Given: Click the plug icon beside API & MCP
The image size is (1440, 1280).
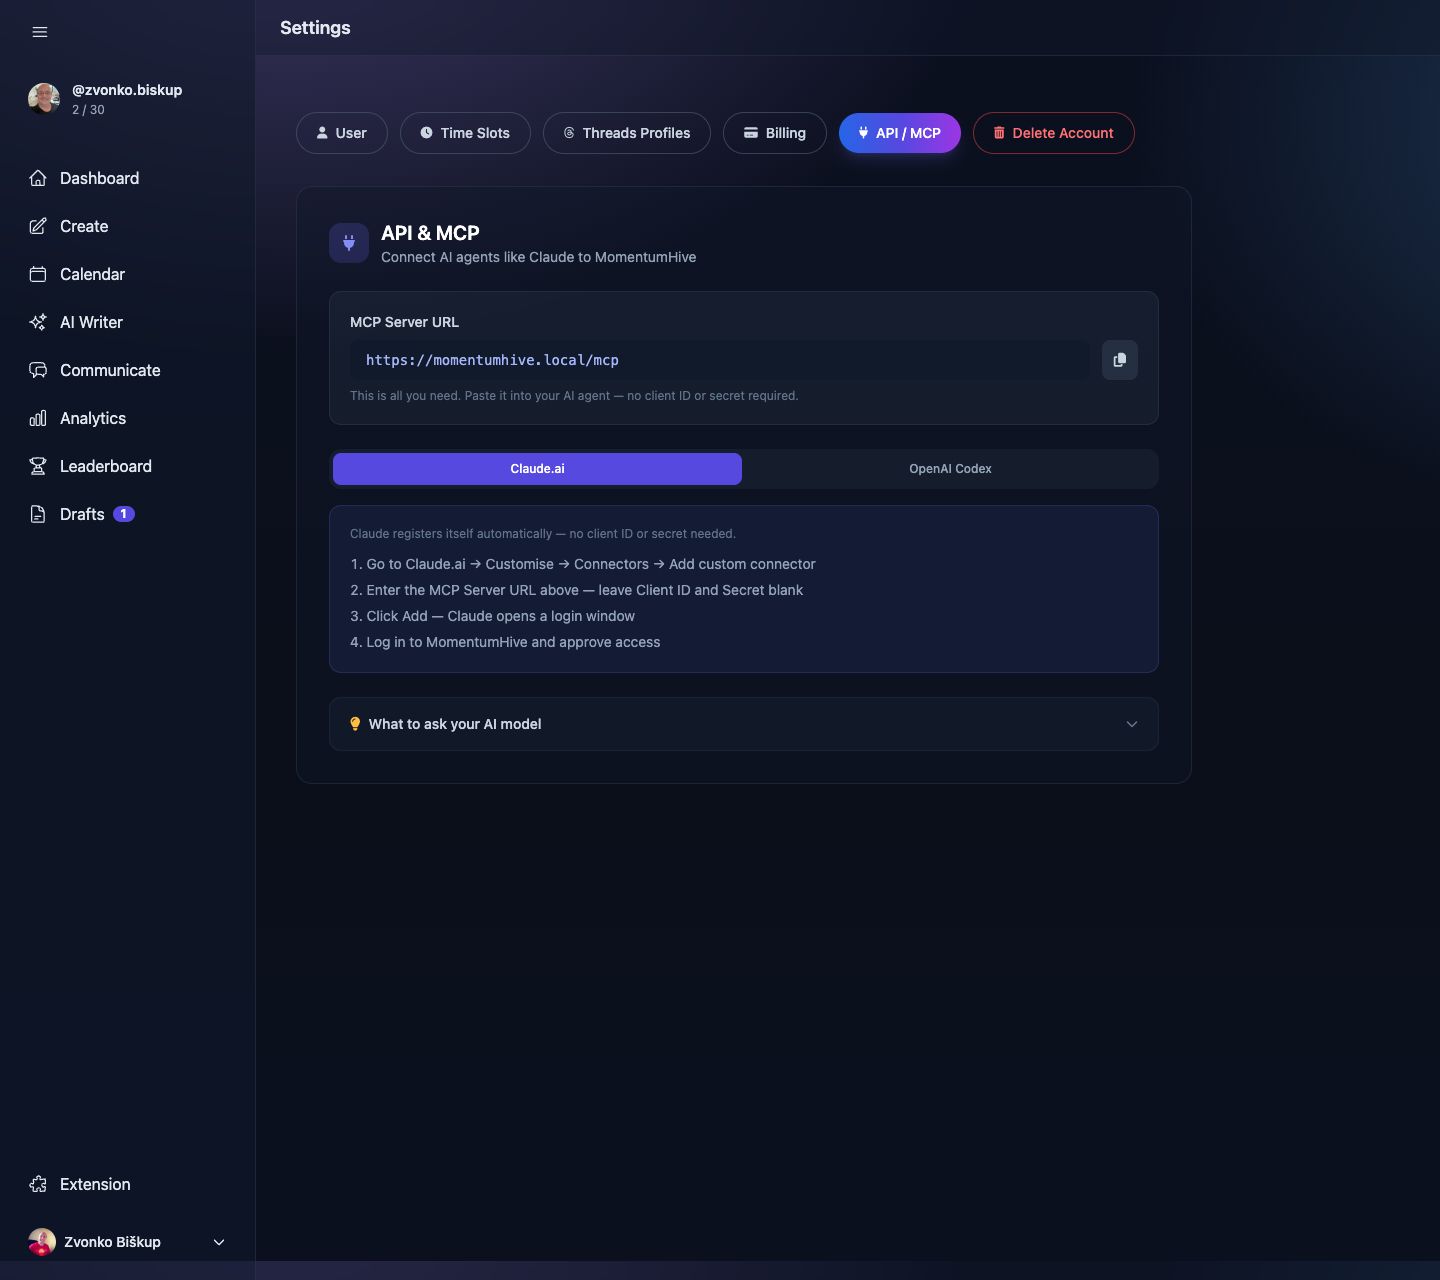Looking at the screenshot, I should pyautogui.click(x=349, y=243).
